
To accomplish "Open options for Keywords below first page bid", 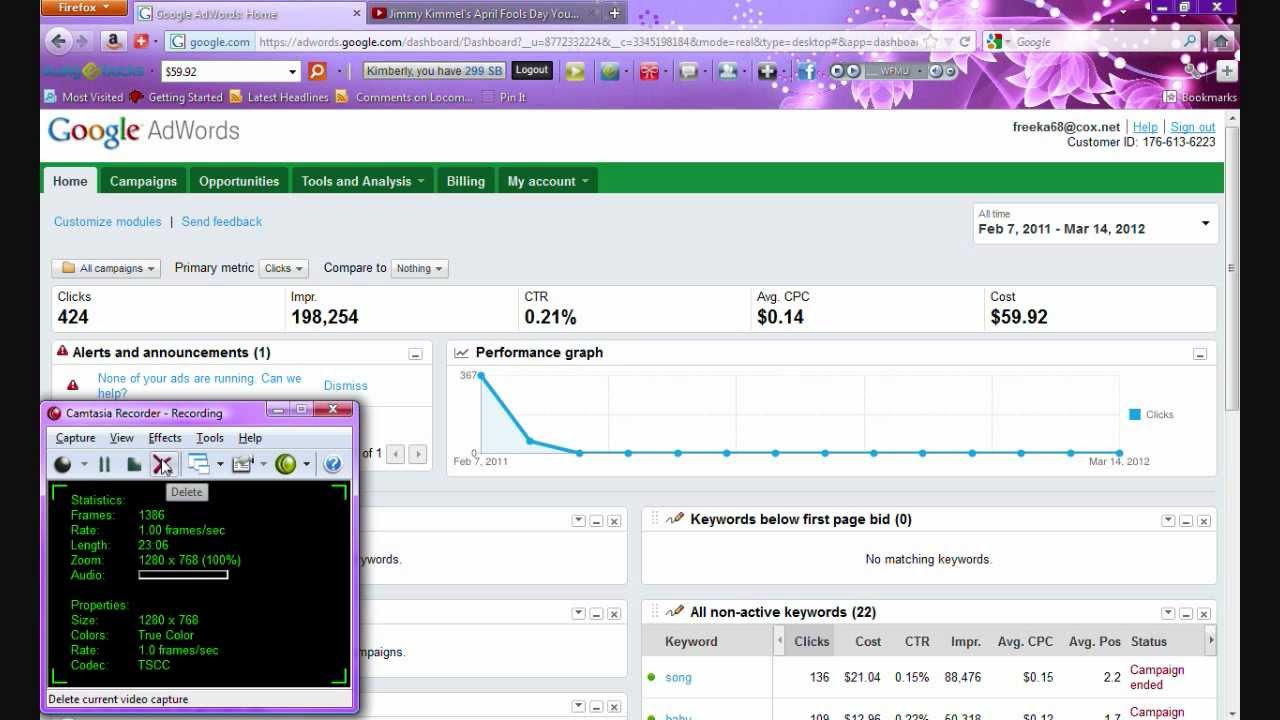I will (1168, 521).
